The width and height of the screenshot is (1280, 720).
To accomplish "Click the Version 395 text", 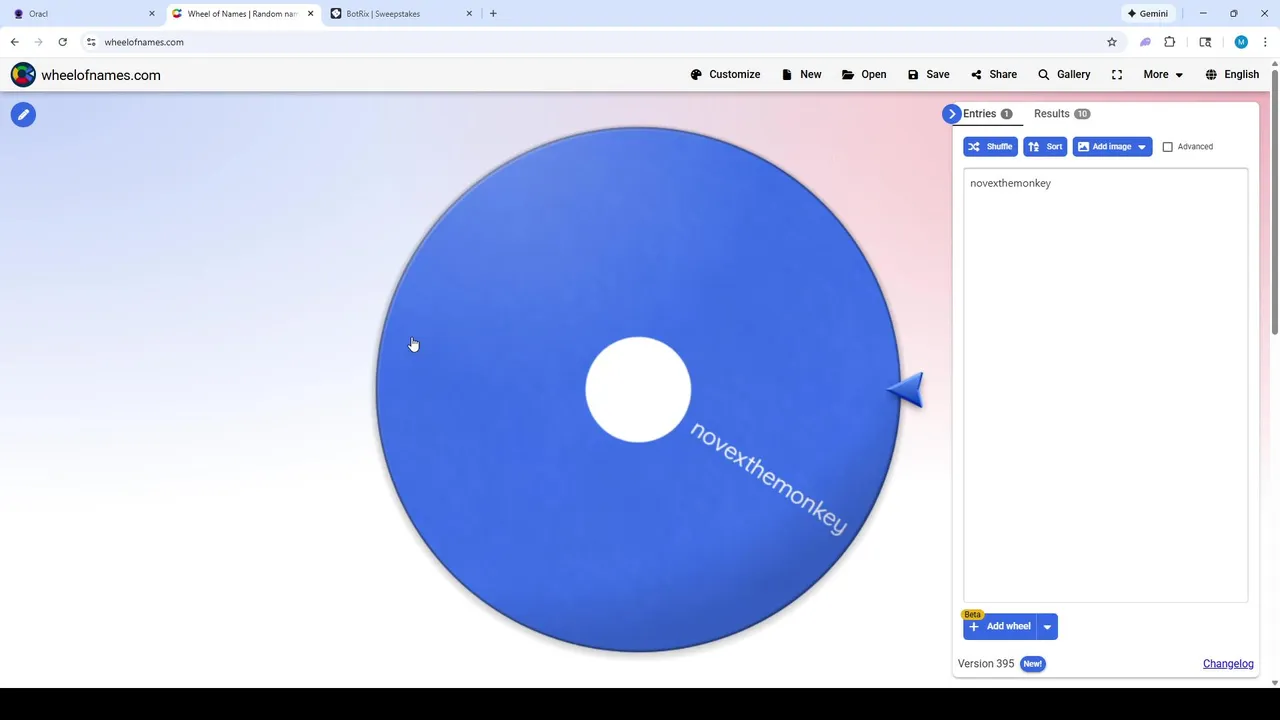I will coord(986,664).
